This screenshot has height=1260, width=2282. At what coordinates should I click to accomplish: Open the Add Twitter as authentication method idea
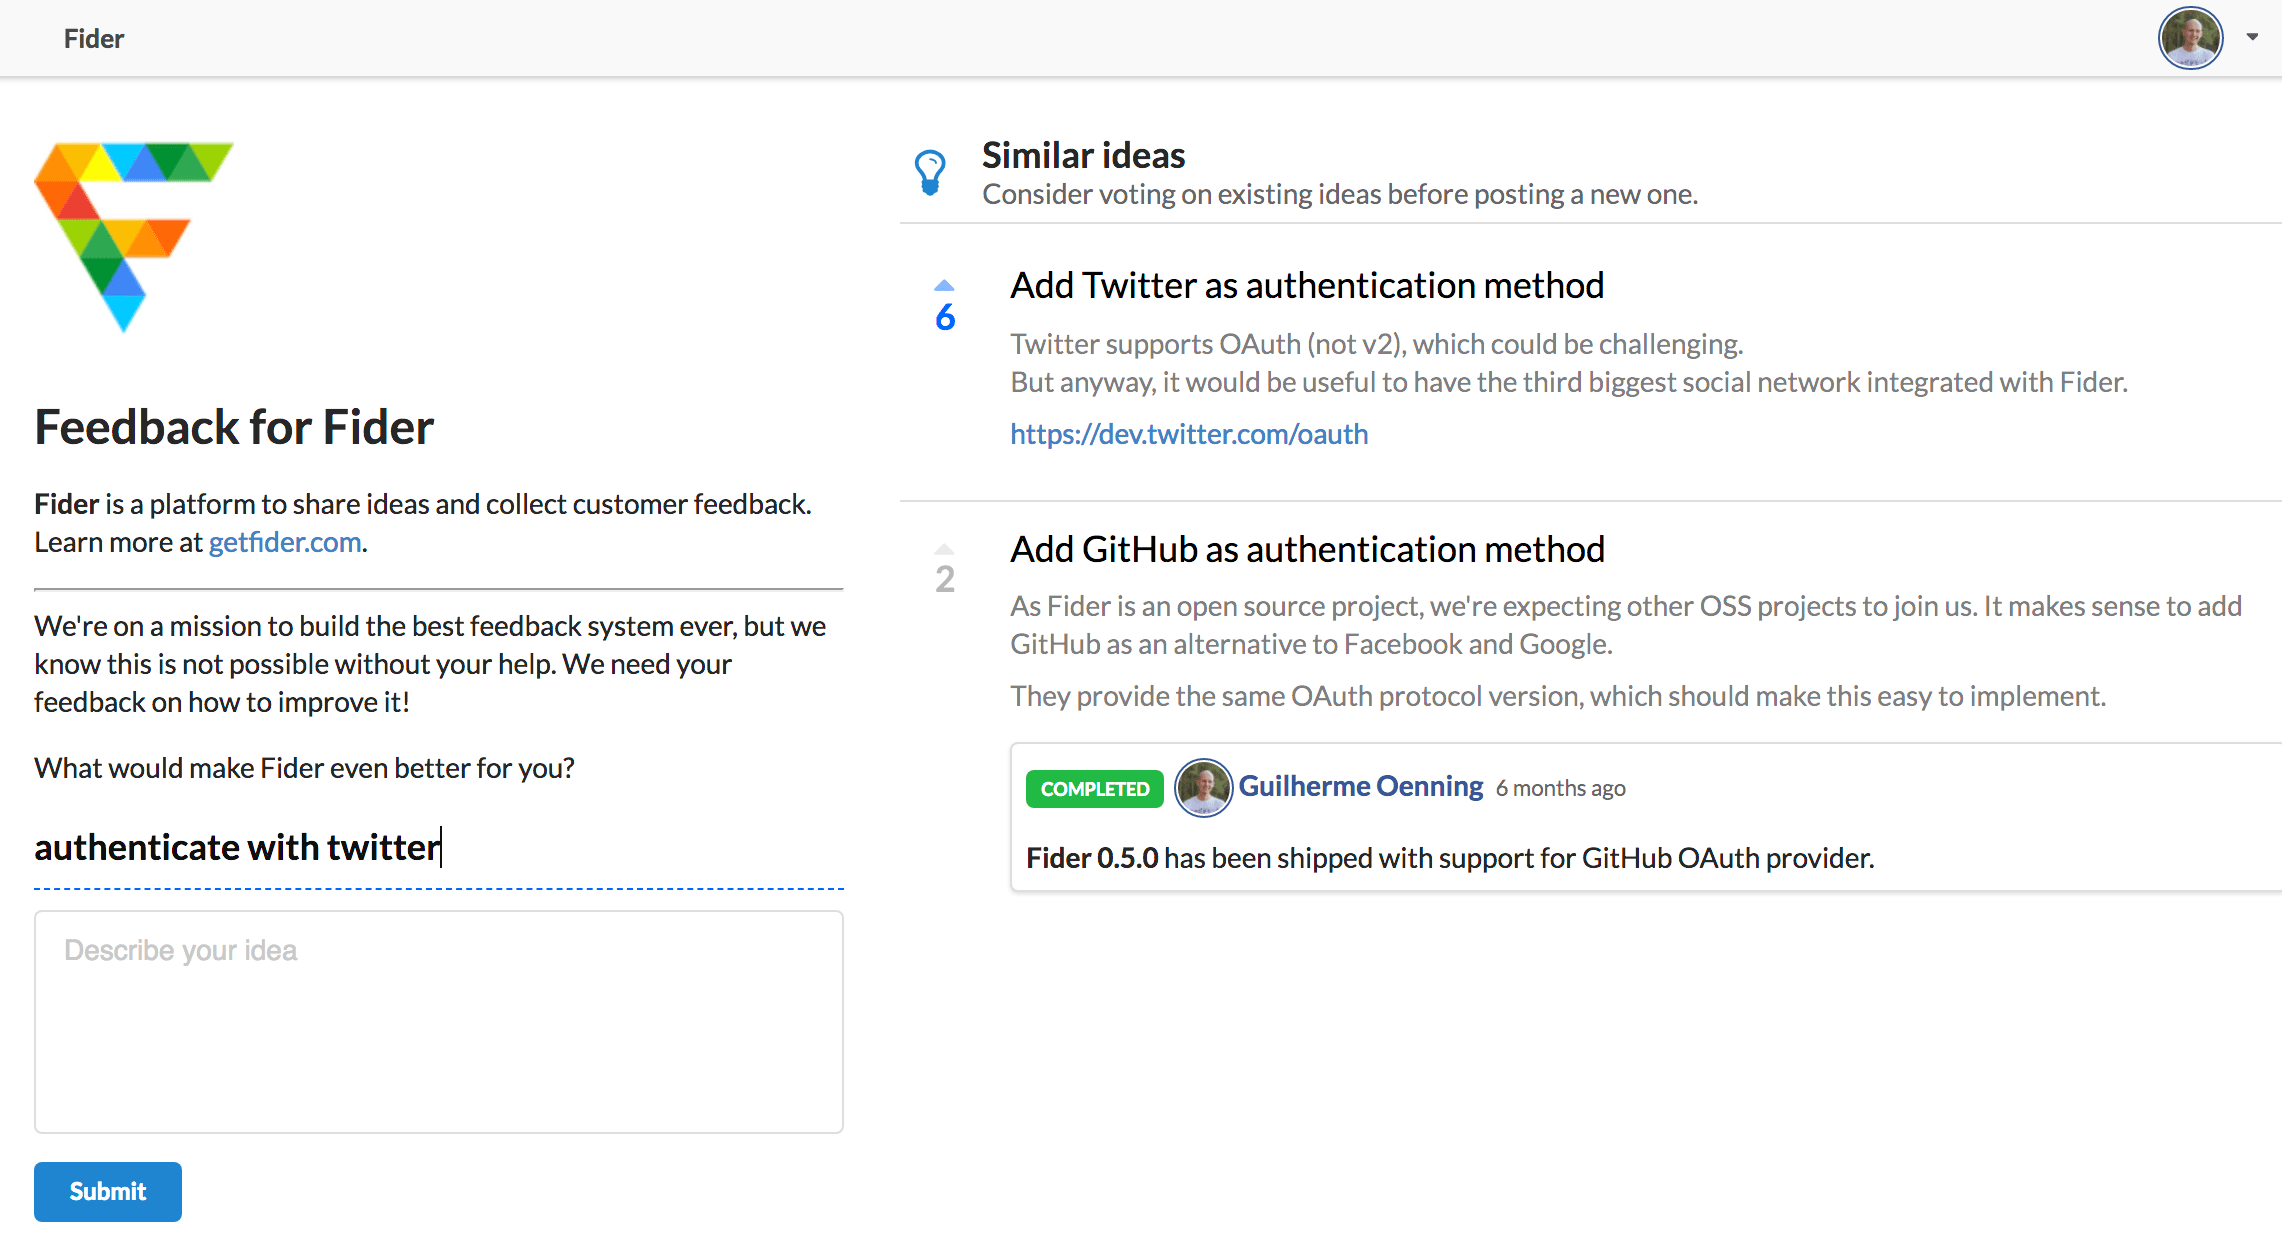[1307, 286]
